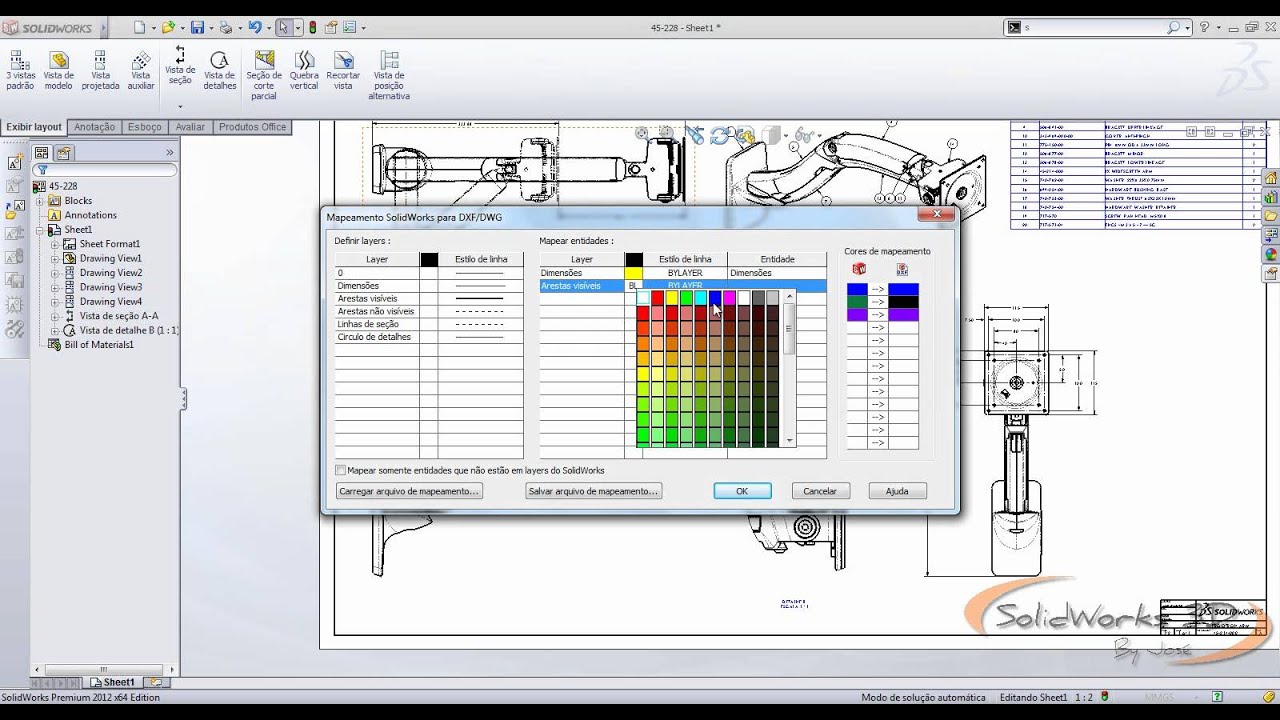Click the SolidWorks colors icon in mapping panel
Screen dimensions: 1280x720
coord(859,269)
